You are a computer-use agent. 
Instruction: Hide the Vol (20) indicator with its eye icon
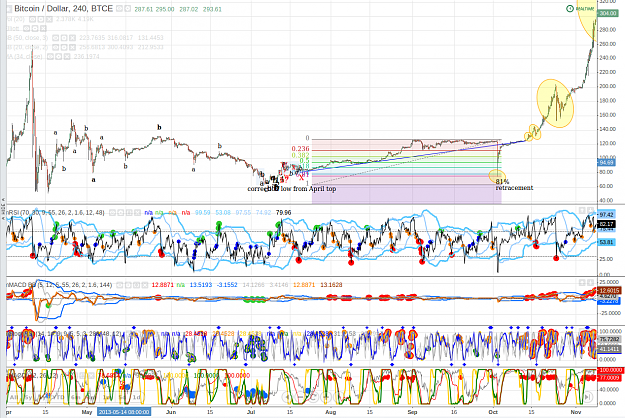tap(32, 19)
